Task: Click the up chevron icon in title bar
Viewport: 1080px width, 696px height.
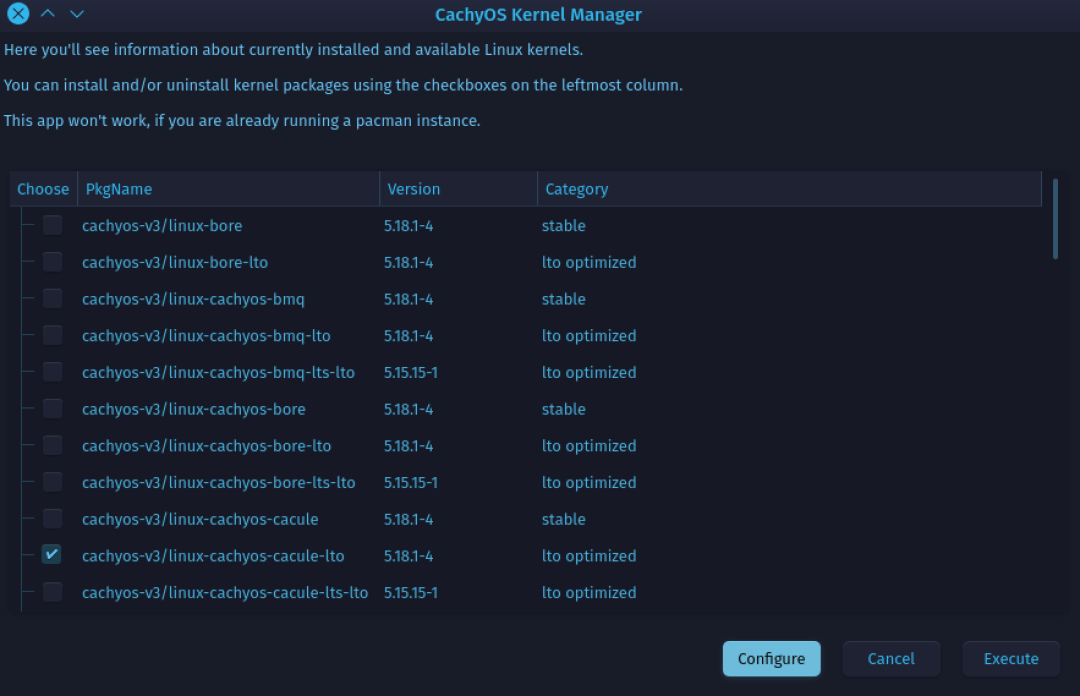Action: tap(48, 13)
